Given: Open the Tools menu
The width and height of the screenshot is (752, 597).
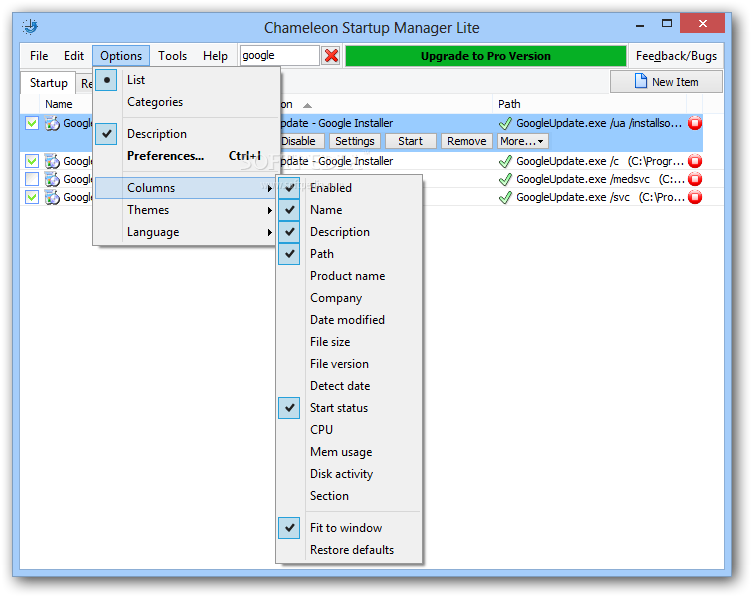Looking at the screenshot, I should pos(172,56).
